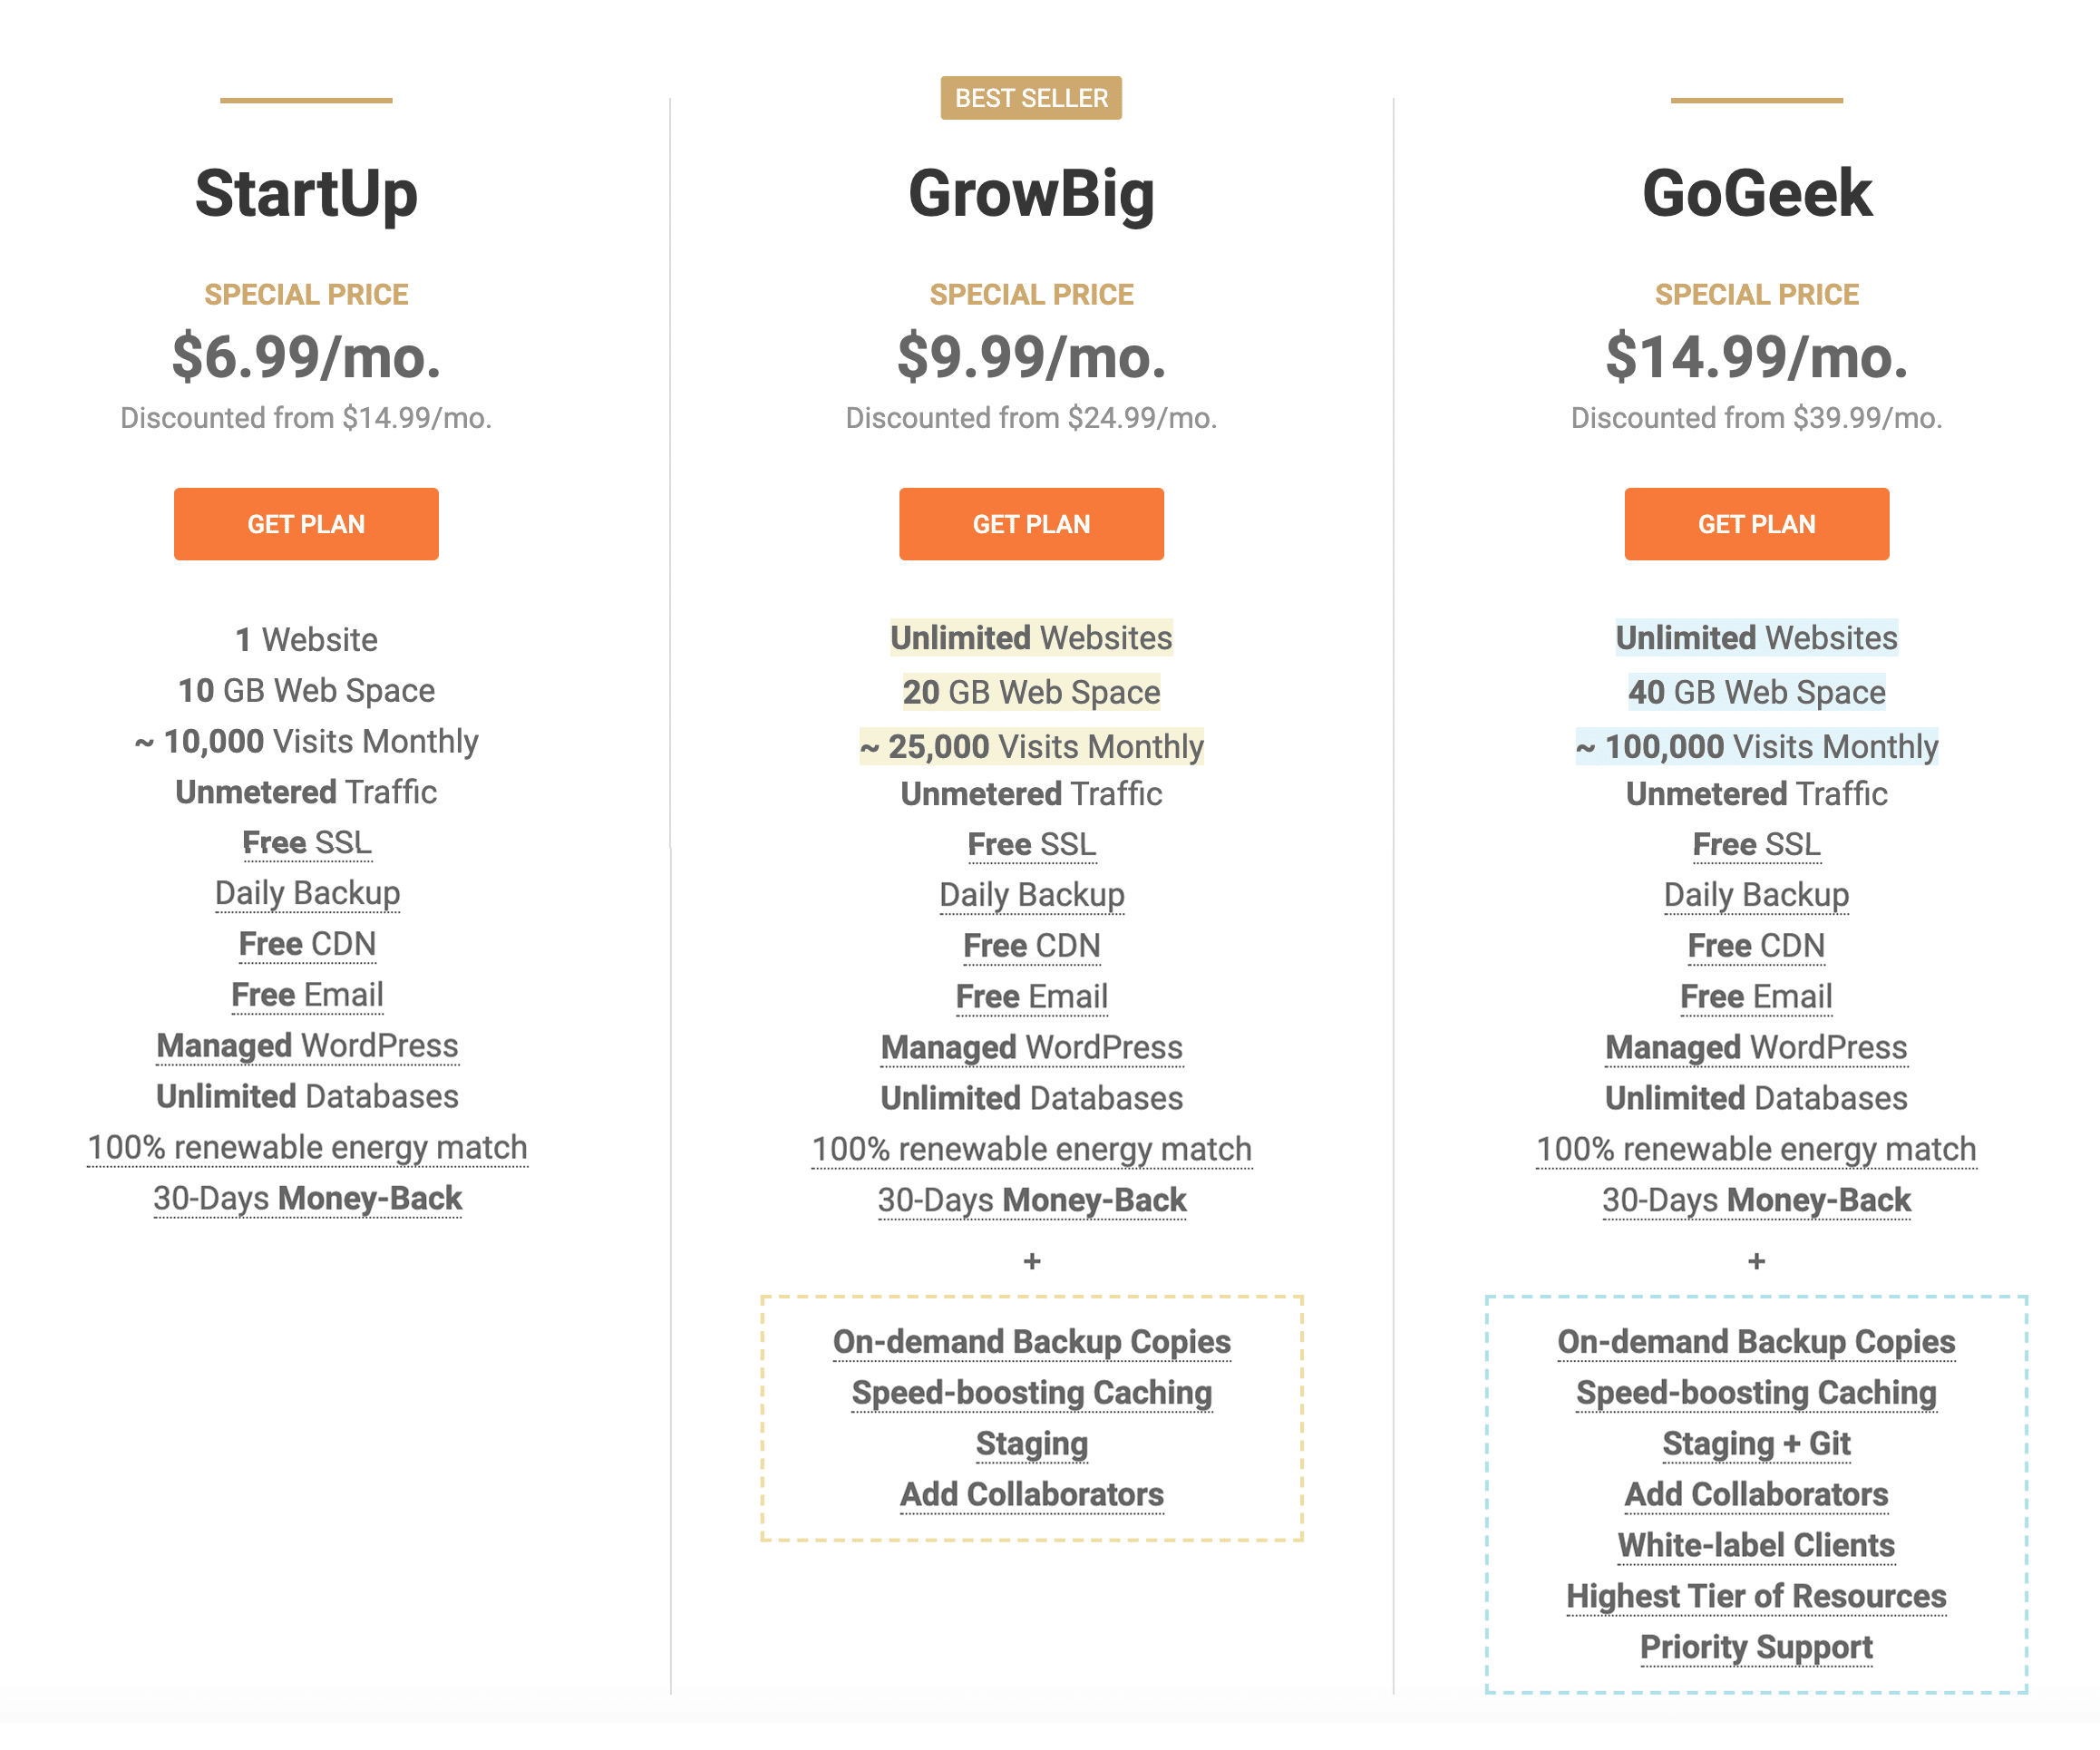This screenshot has height=1750, width=2100.
Task: Click GET PLAN under GrowBig
Action: pyautogui.click(x=1031, y=524)
